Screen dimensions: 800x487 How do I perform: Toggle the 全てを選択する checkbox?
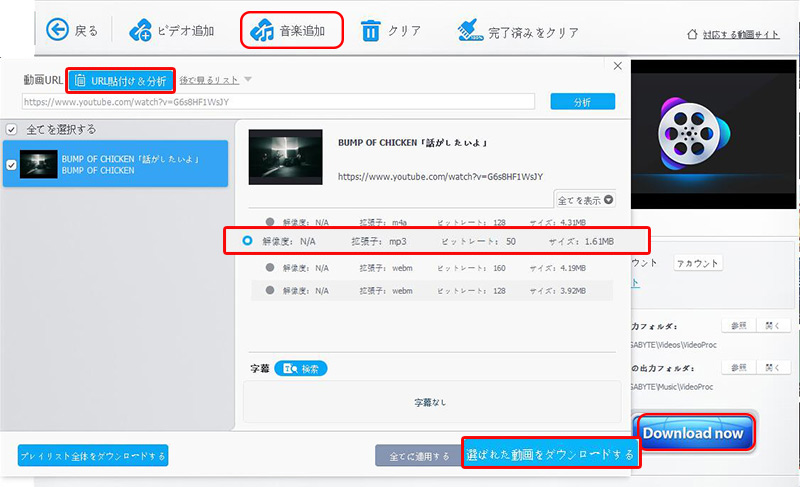point(11,130)
